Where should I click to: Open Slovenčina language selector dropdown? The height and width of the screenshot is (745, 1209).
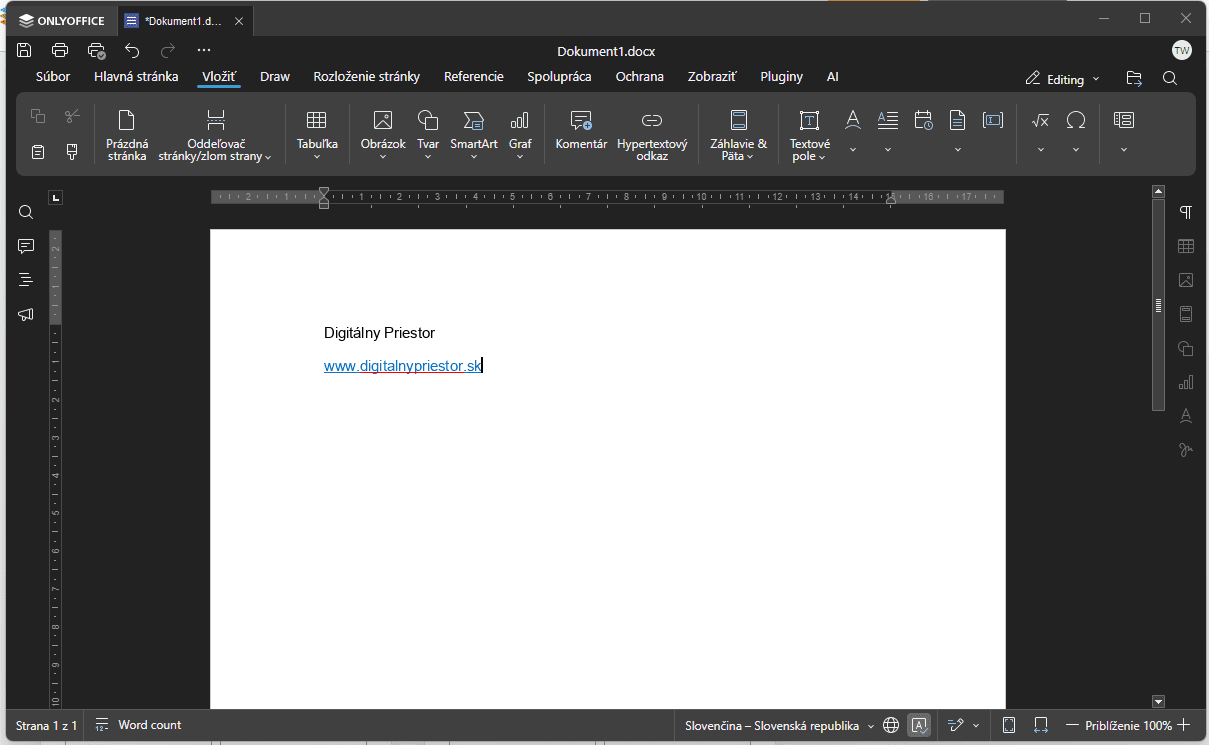[x=779, y=725]
